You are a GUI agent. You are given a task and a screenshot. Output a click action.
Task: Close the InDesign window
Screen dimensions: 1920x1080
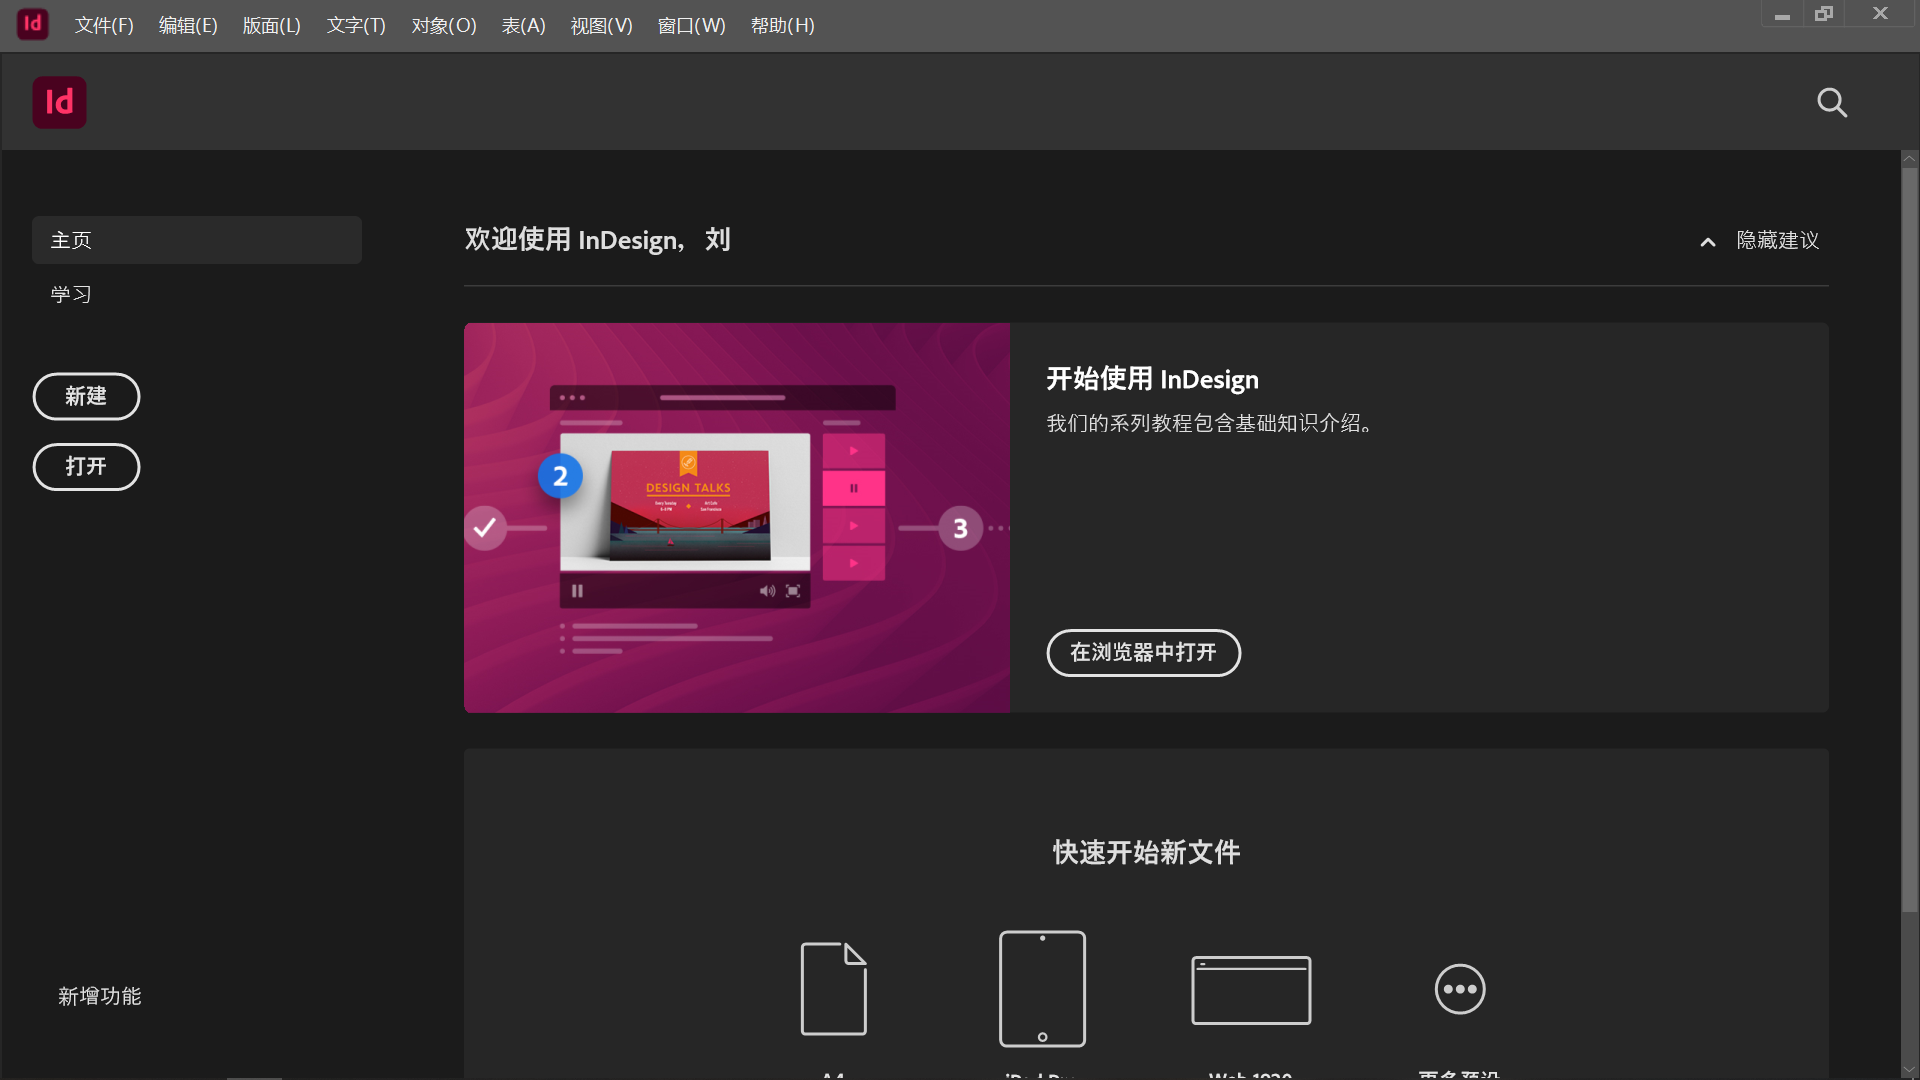coord(1880,14)
